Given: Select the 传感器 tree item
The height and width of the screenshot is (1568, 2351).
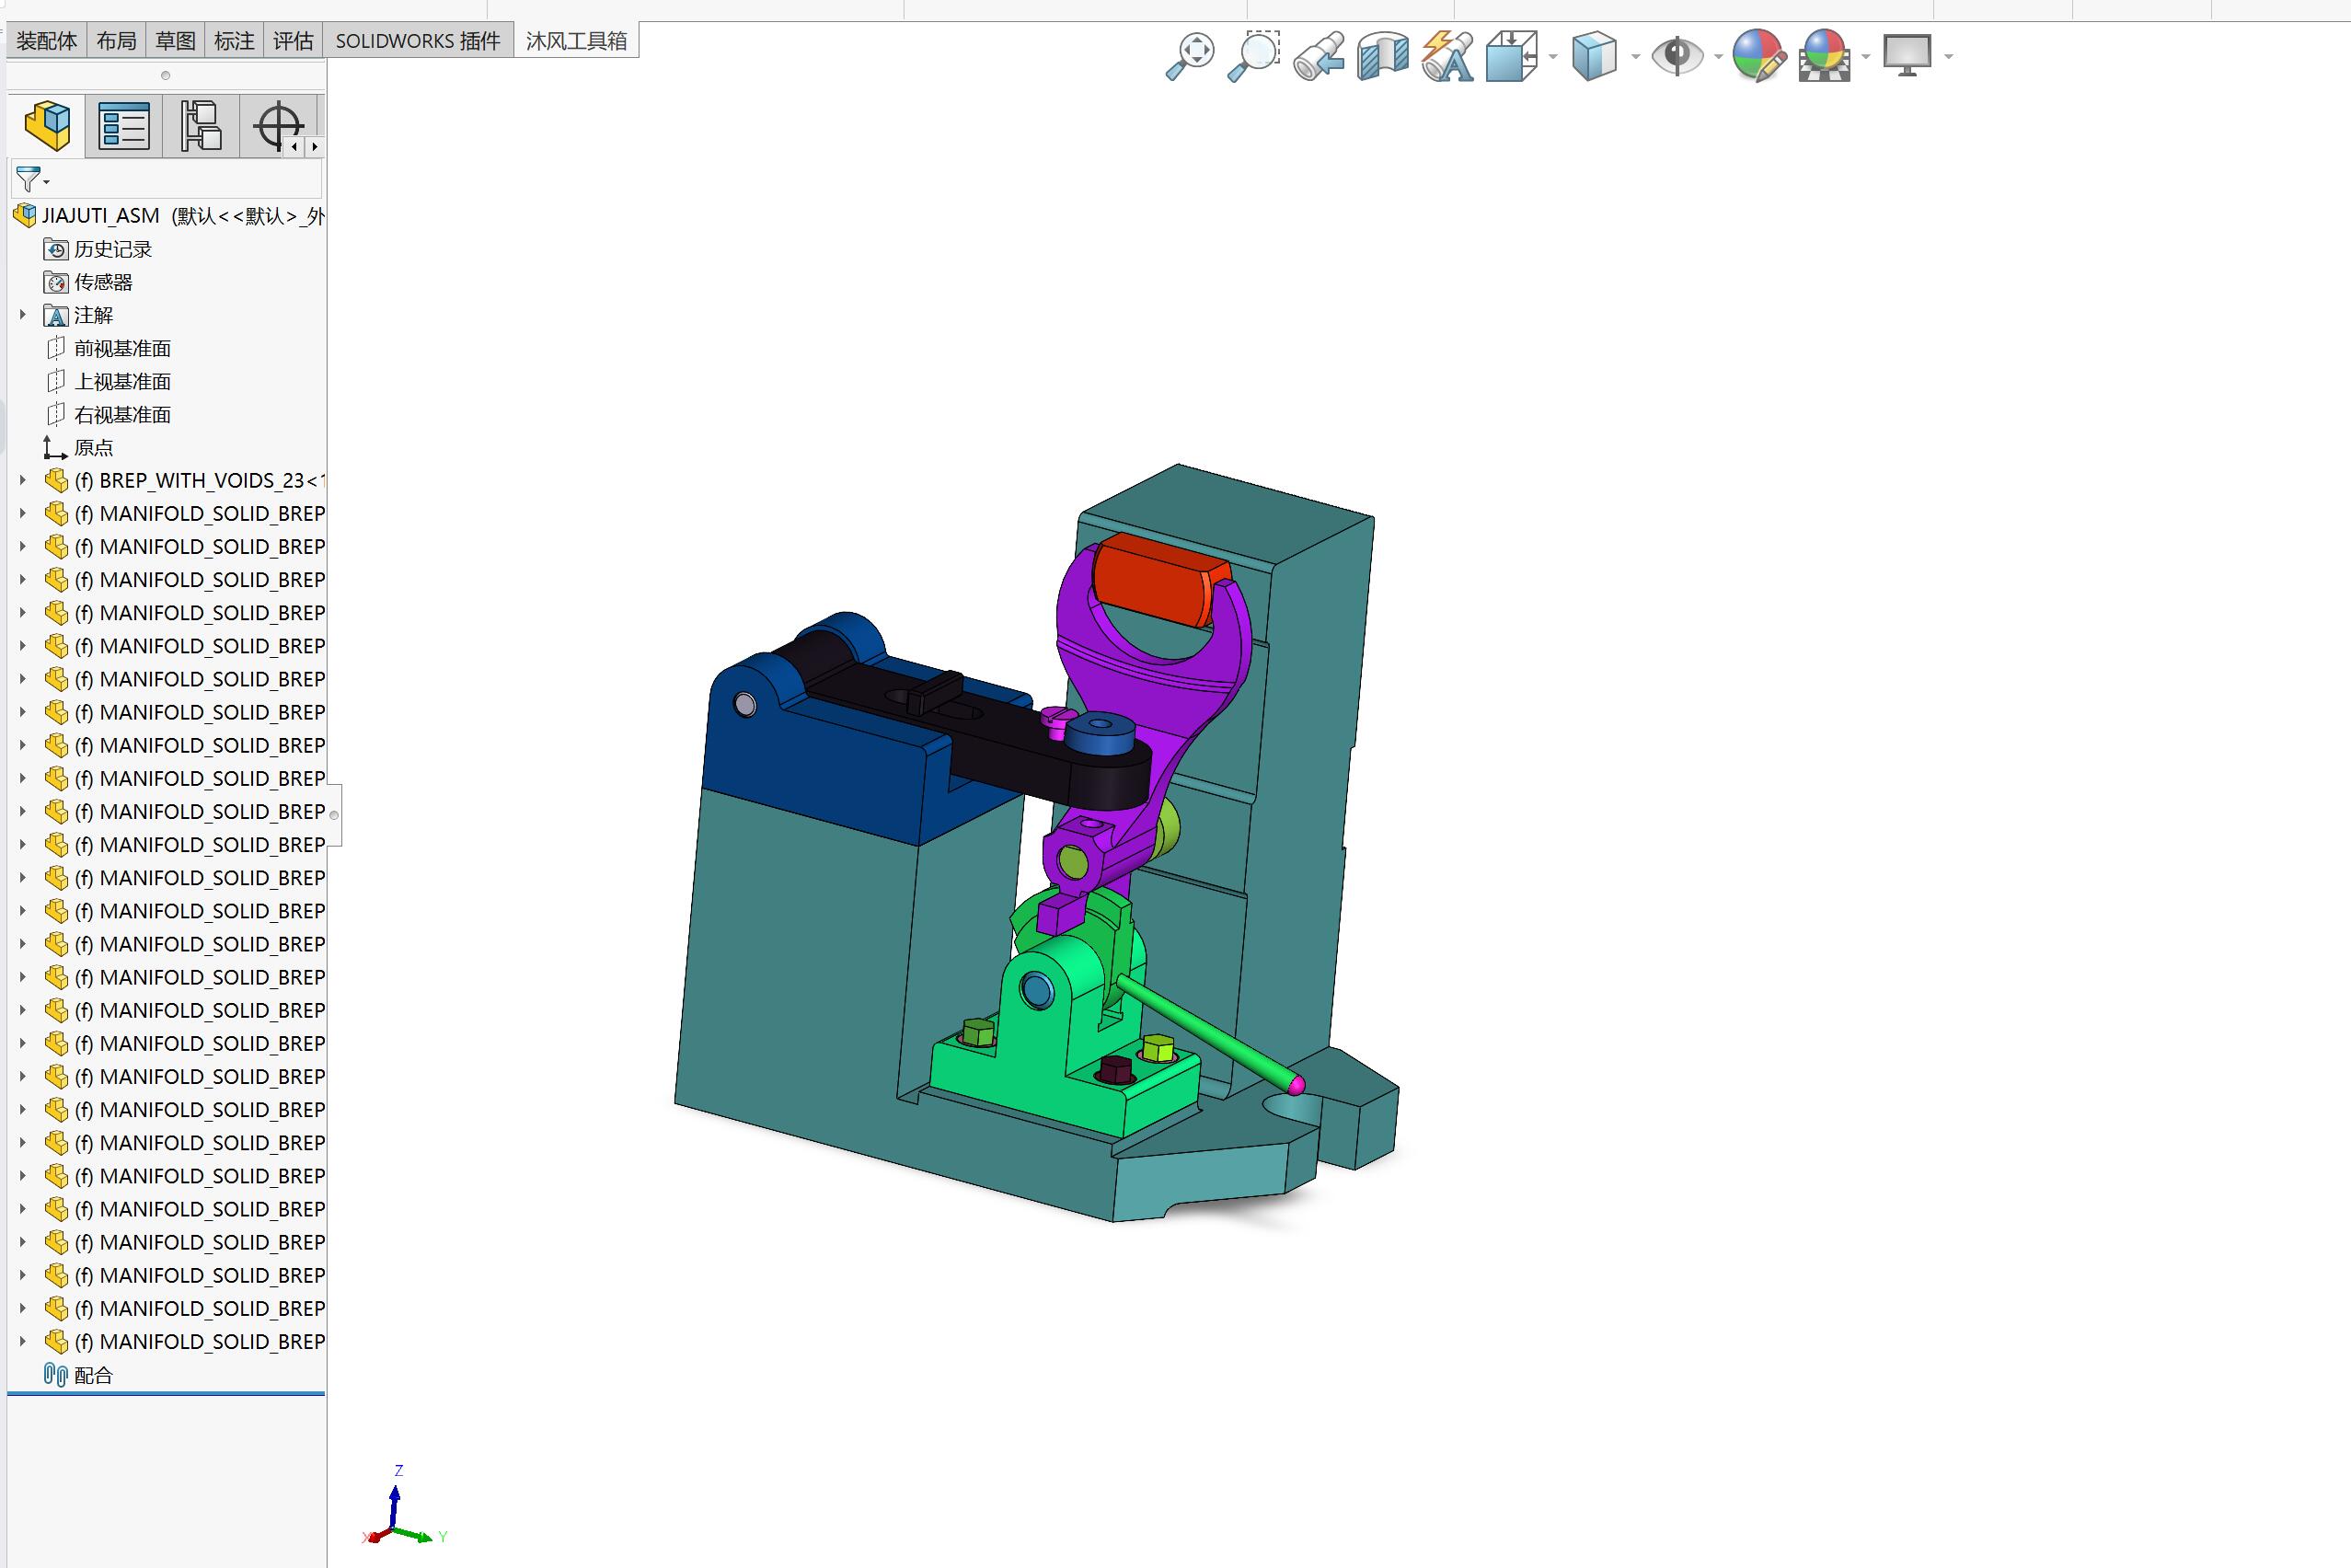Looking at the screenshot, I should (x=89, y=282).
